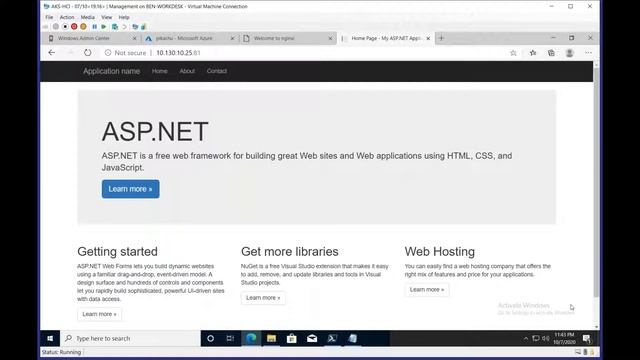This screenshot has width=640, height=360.
Task: Open the notebook-like app after PowerShell
Action: coord(353,338)
